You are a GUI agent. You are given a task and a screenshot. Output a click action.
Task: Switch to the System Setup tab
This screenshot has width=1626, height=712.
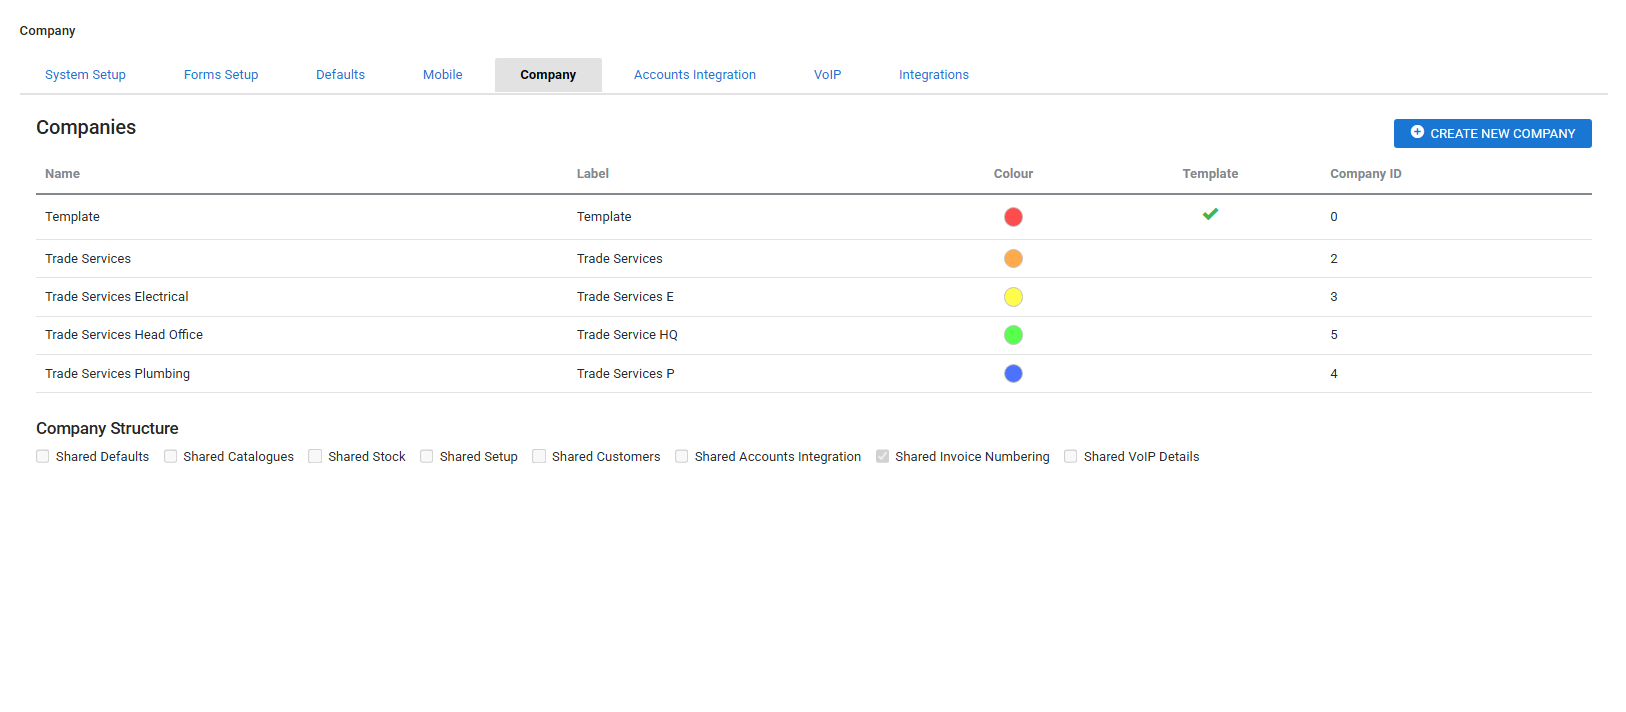(85, 75)
